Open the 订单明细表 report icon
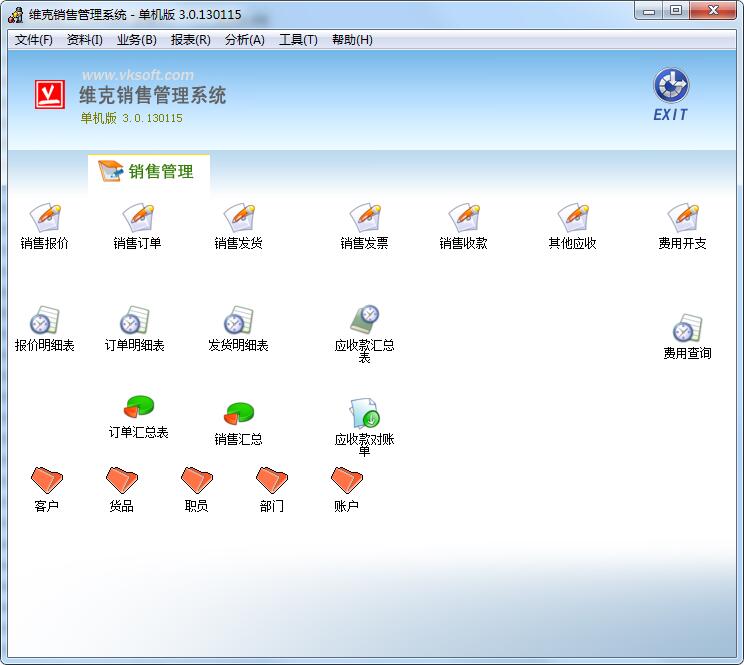 134,320
